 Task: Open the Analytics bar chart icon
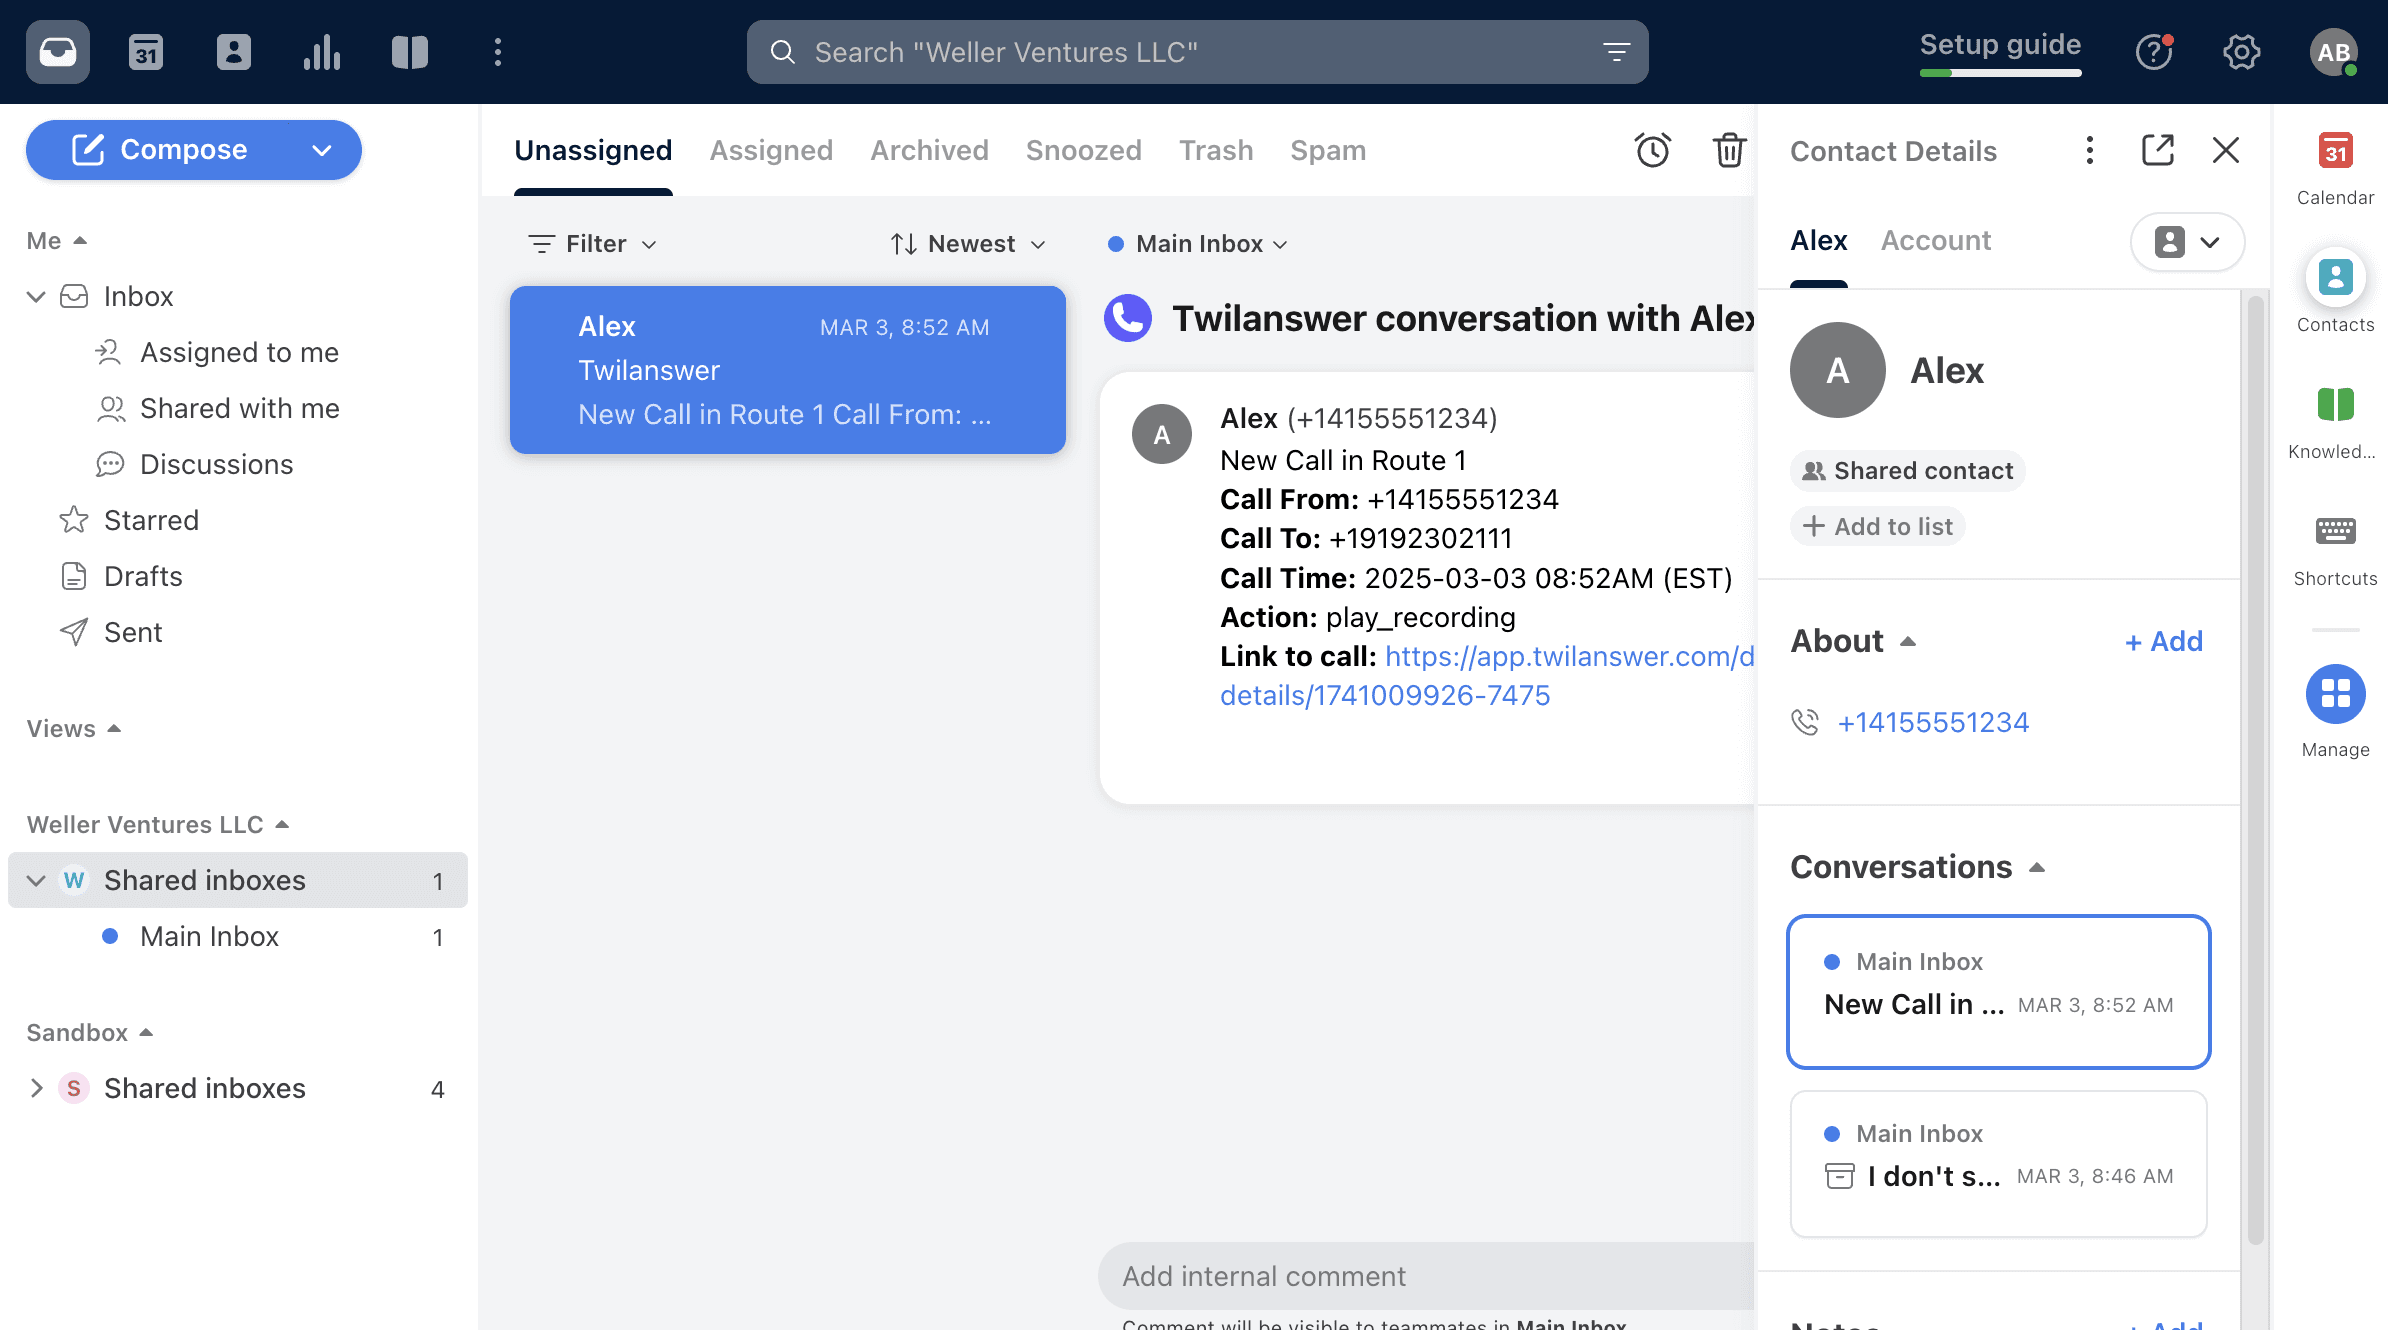pos(321,52)
